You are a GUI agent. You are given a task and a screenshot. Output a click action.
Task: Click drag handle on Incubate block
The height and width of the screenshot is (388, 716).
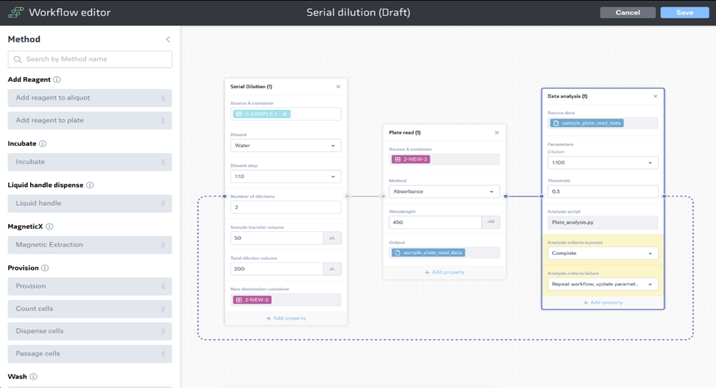(163, 162)
